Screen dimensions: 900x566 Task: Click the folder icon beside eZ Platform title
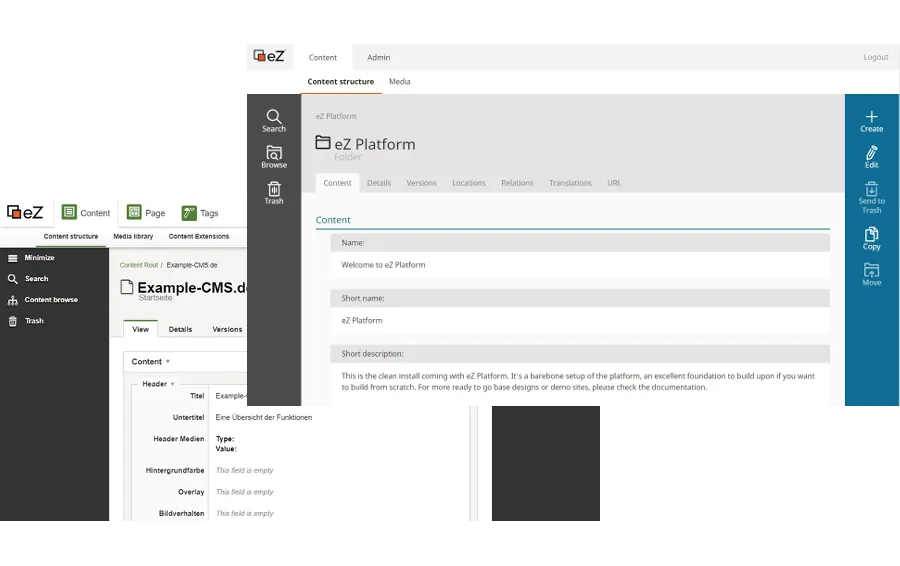323,142
